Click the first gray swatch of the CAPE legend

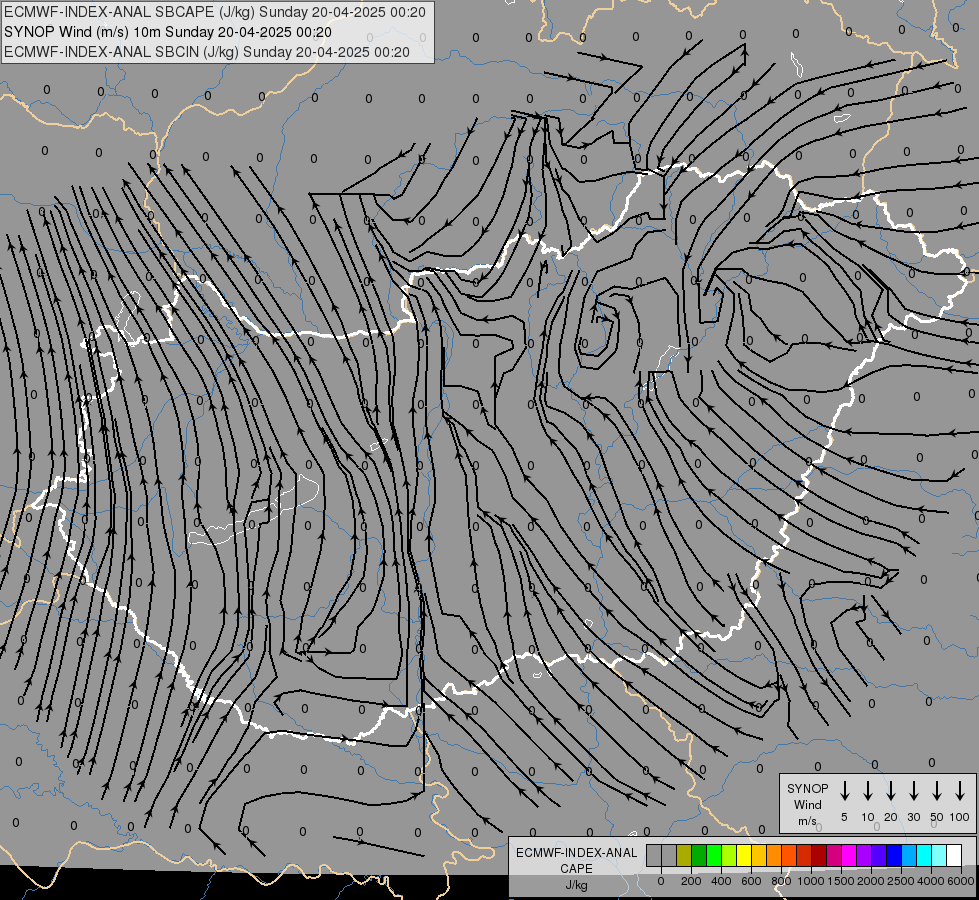654,855
